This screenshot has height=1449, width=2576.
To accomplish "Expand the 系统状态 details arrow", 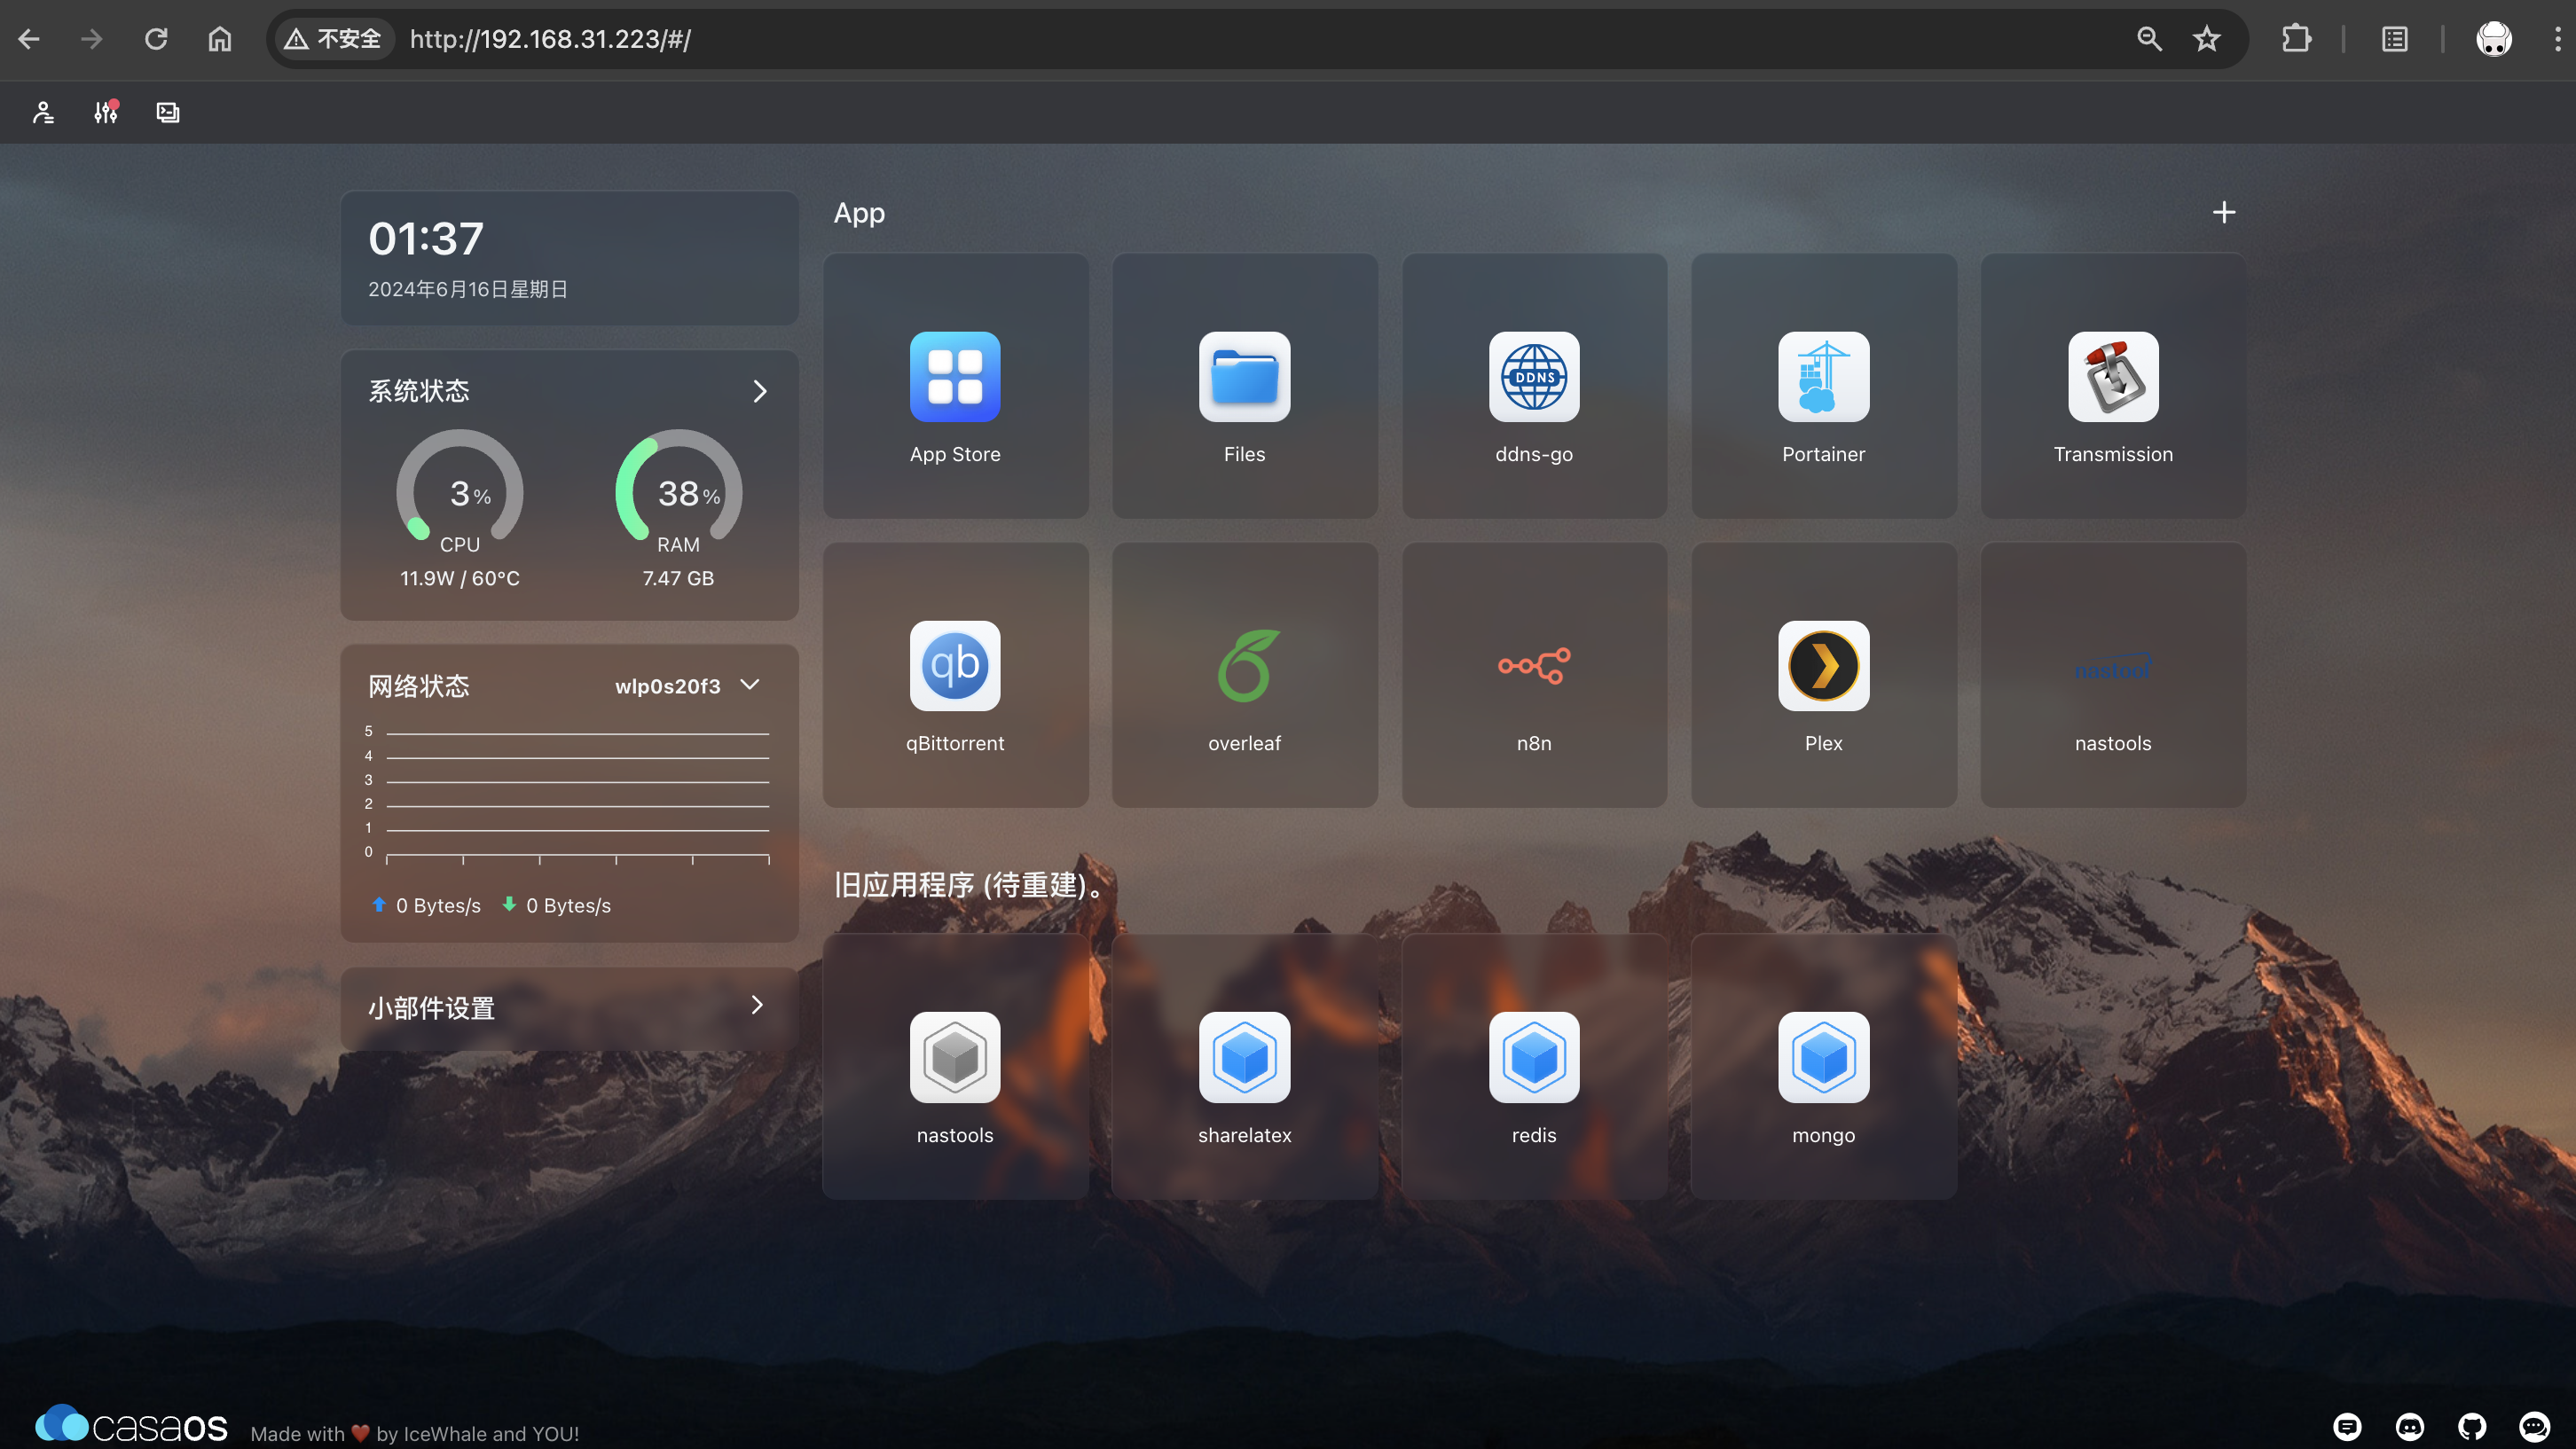I will [759, 391].
